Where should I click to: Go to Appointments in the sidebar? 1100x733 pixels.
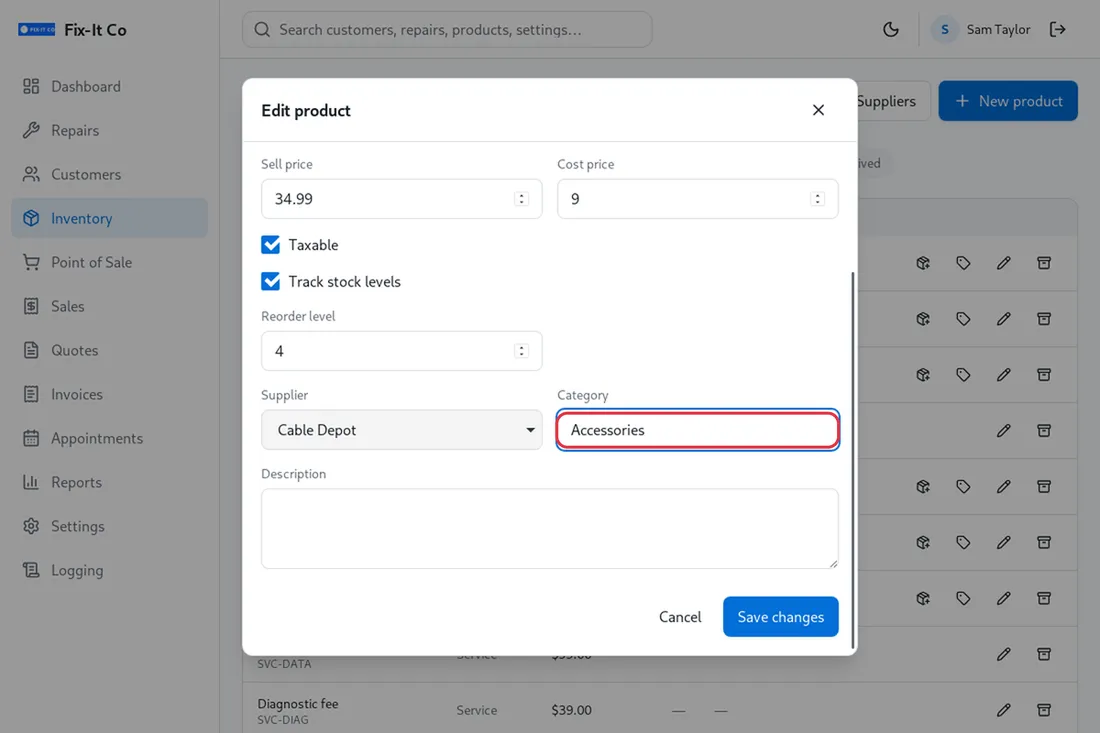[x=109, y=438]
